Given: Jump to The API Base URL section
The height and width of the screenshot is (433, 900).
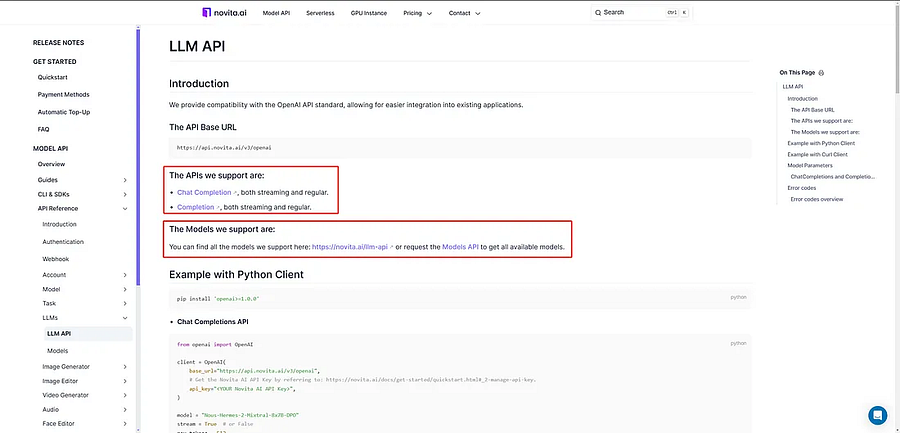Looking at the screenshot, I should (x=813, y=110).
